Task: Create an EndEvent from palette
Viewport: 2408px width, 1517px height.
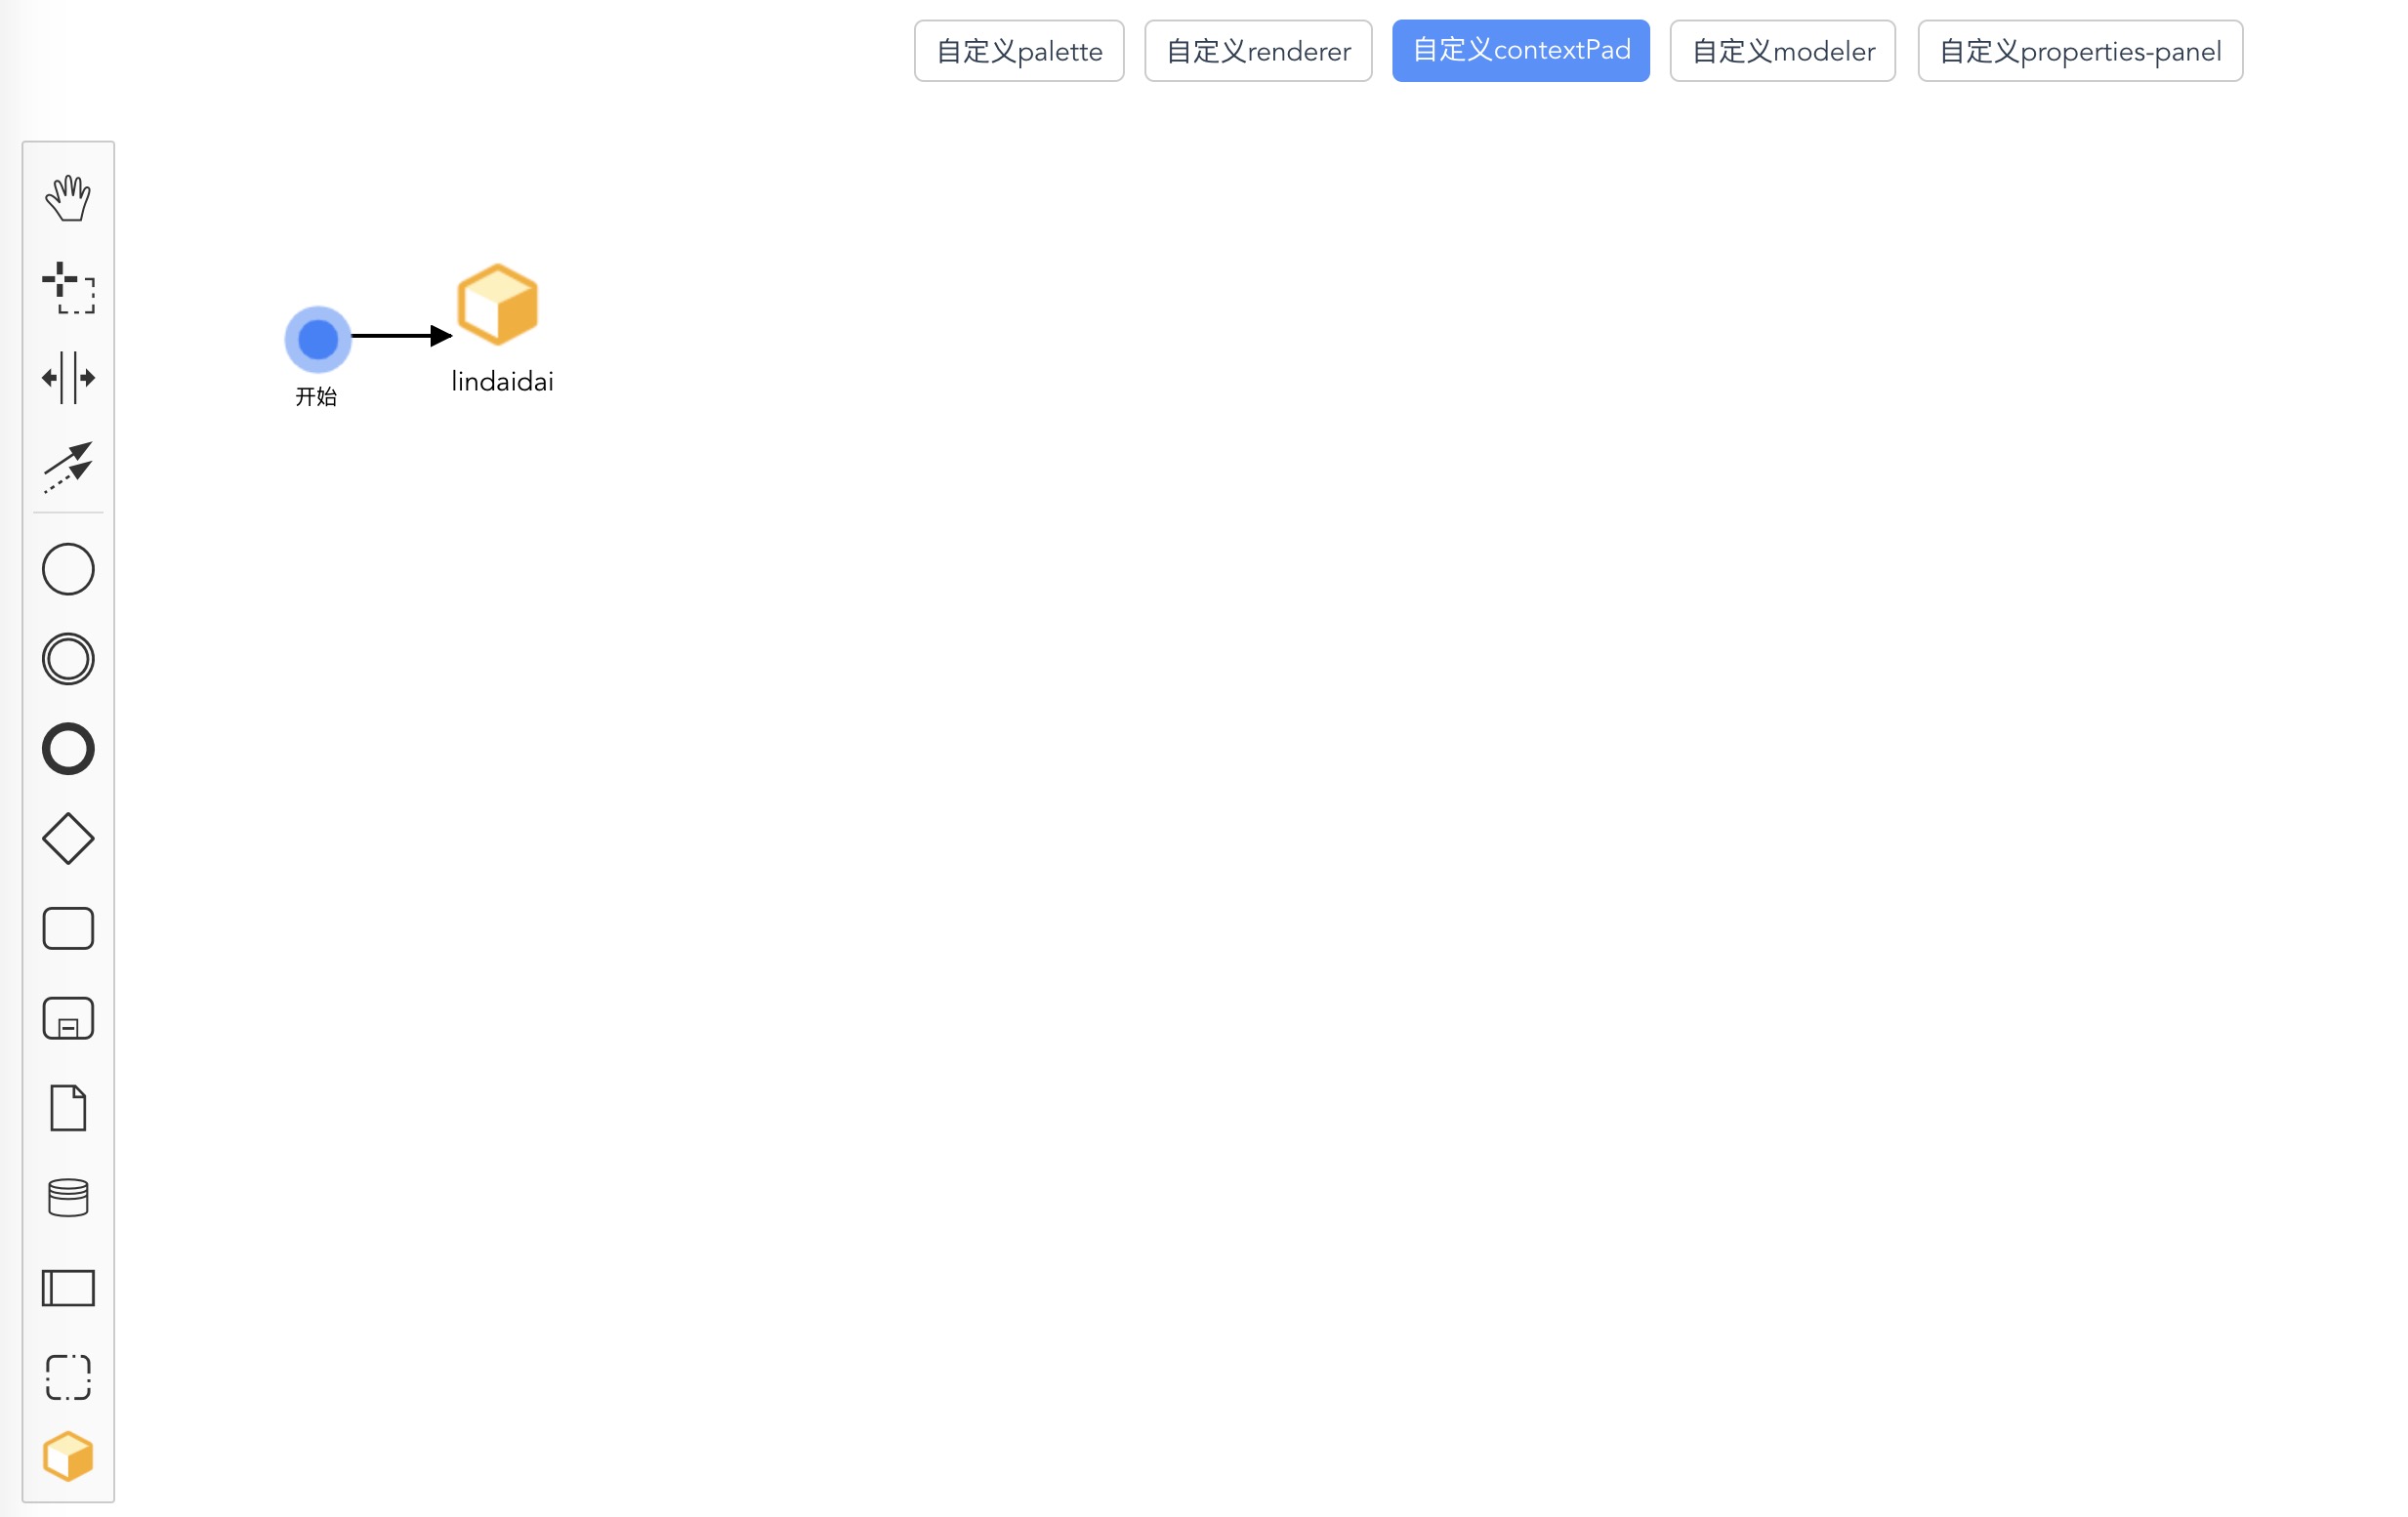Action: click(68, 749)
